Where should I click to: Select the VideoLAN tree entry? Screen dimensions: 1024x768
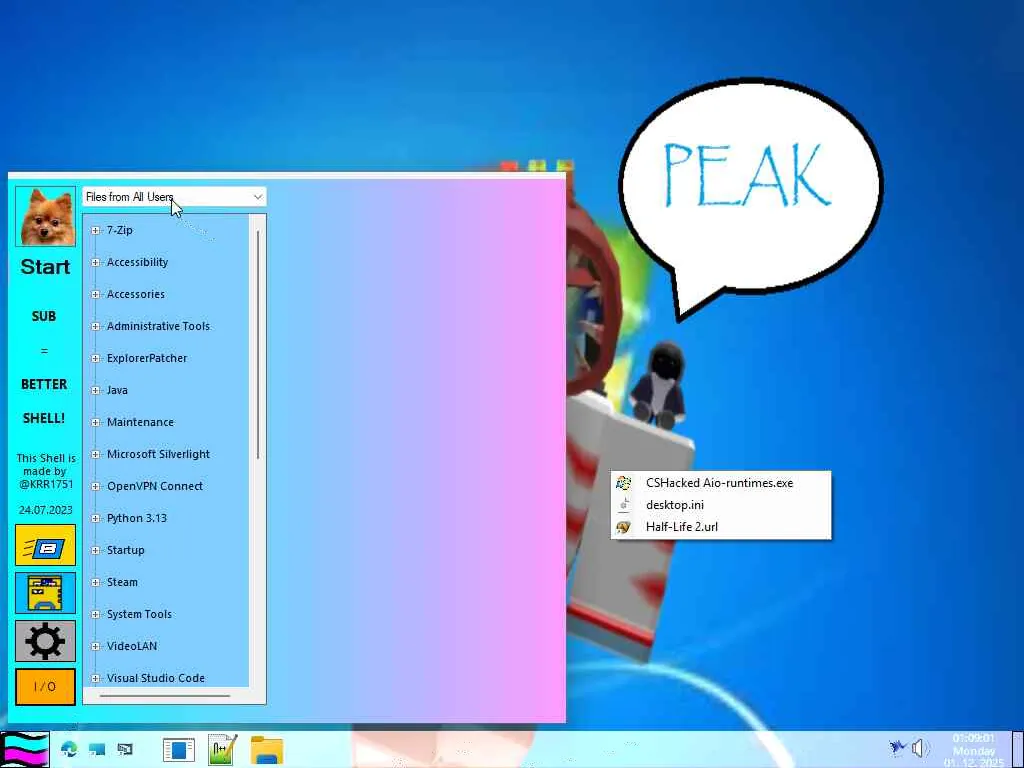coord(132,646)
